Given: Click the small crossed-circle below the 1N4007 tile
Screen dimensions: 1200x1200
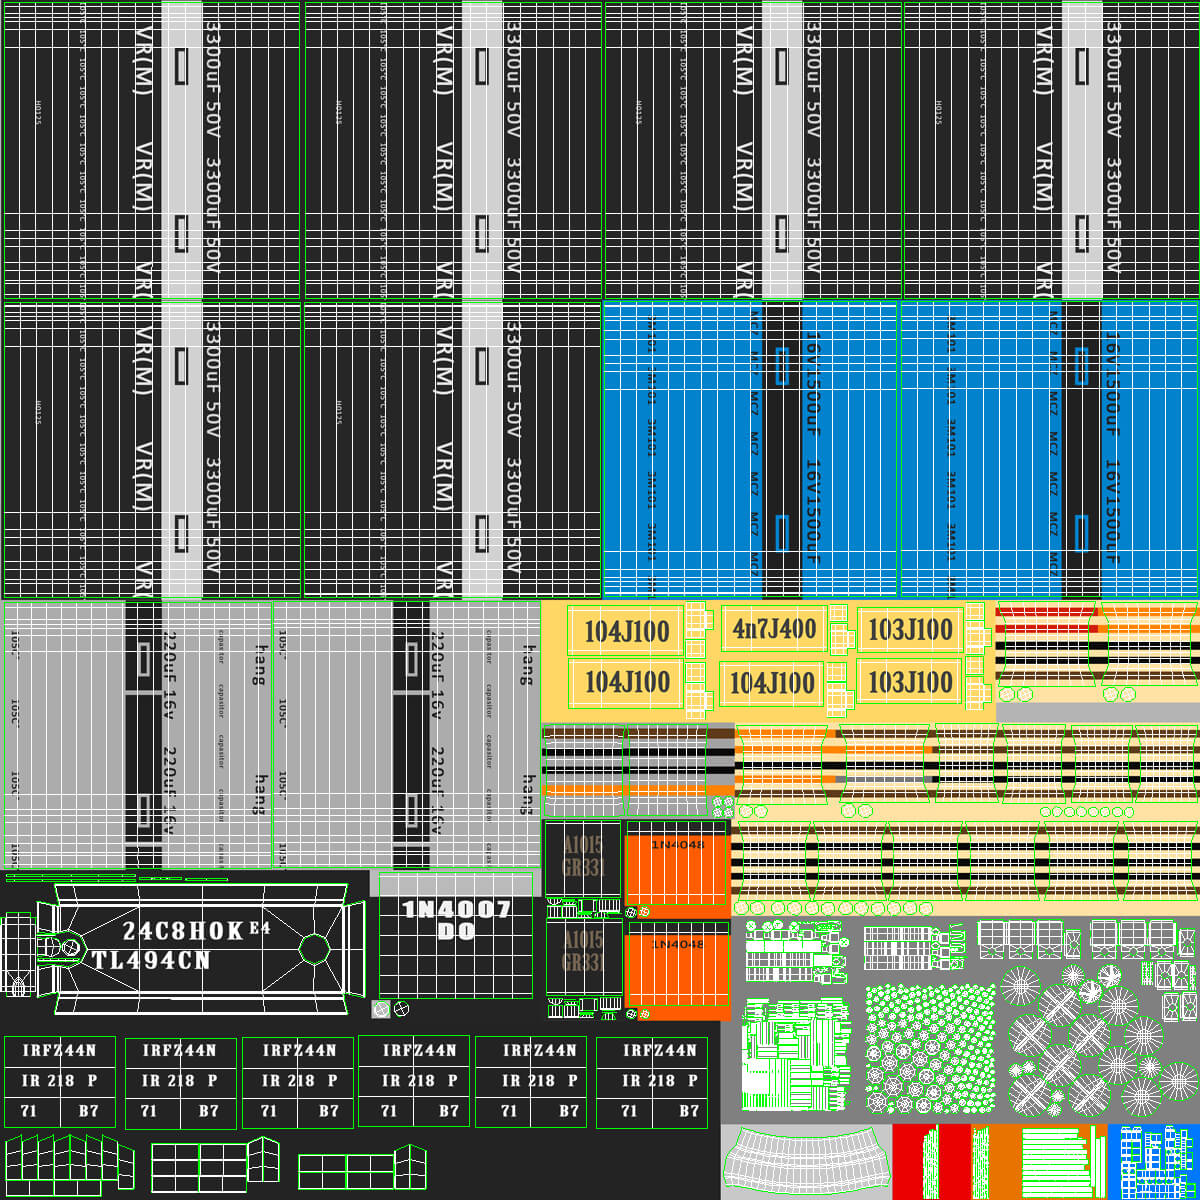Looking at the screenshot, I should (x=402, y=1008).
